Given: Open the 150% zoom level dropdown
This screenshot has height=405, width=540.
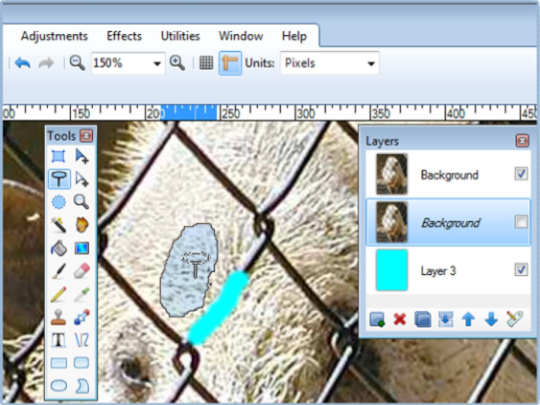Looking at the screenshot, I should [157, 64].
